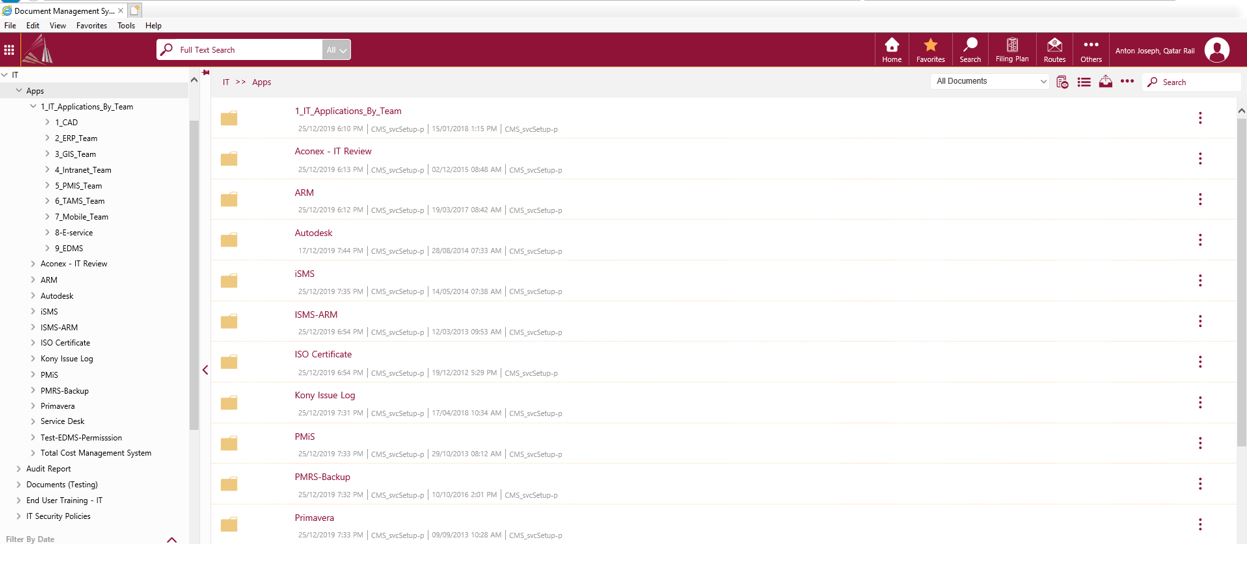Open the Favorites menu in the menu bar
1251x565 pixels.
91,25
